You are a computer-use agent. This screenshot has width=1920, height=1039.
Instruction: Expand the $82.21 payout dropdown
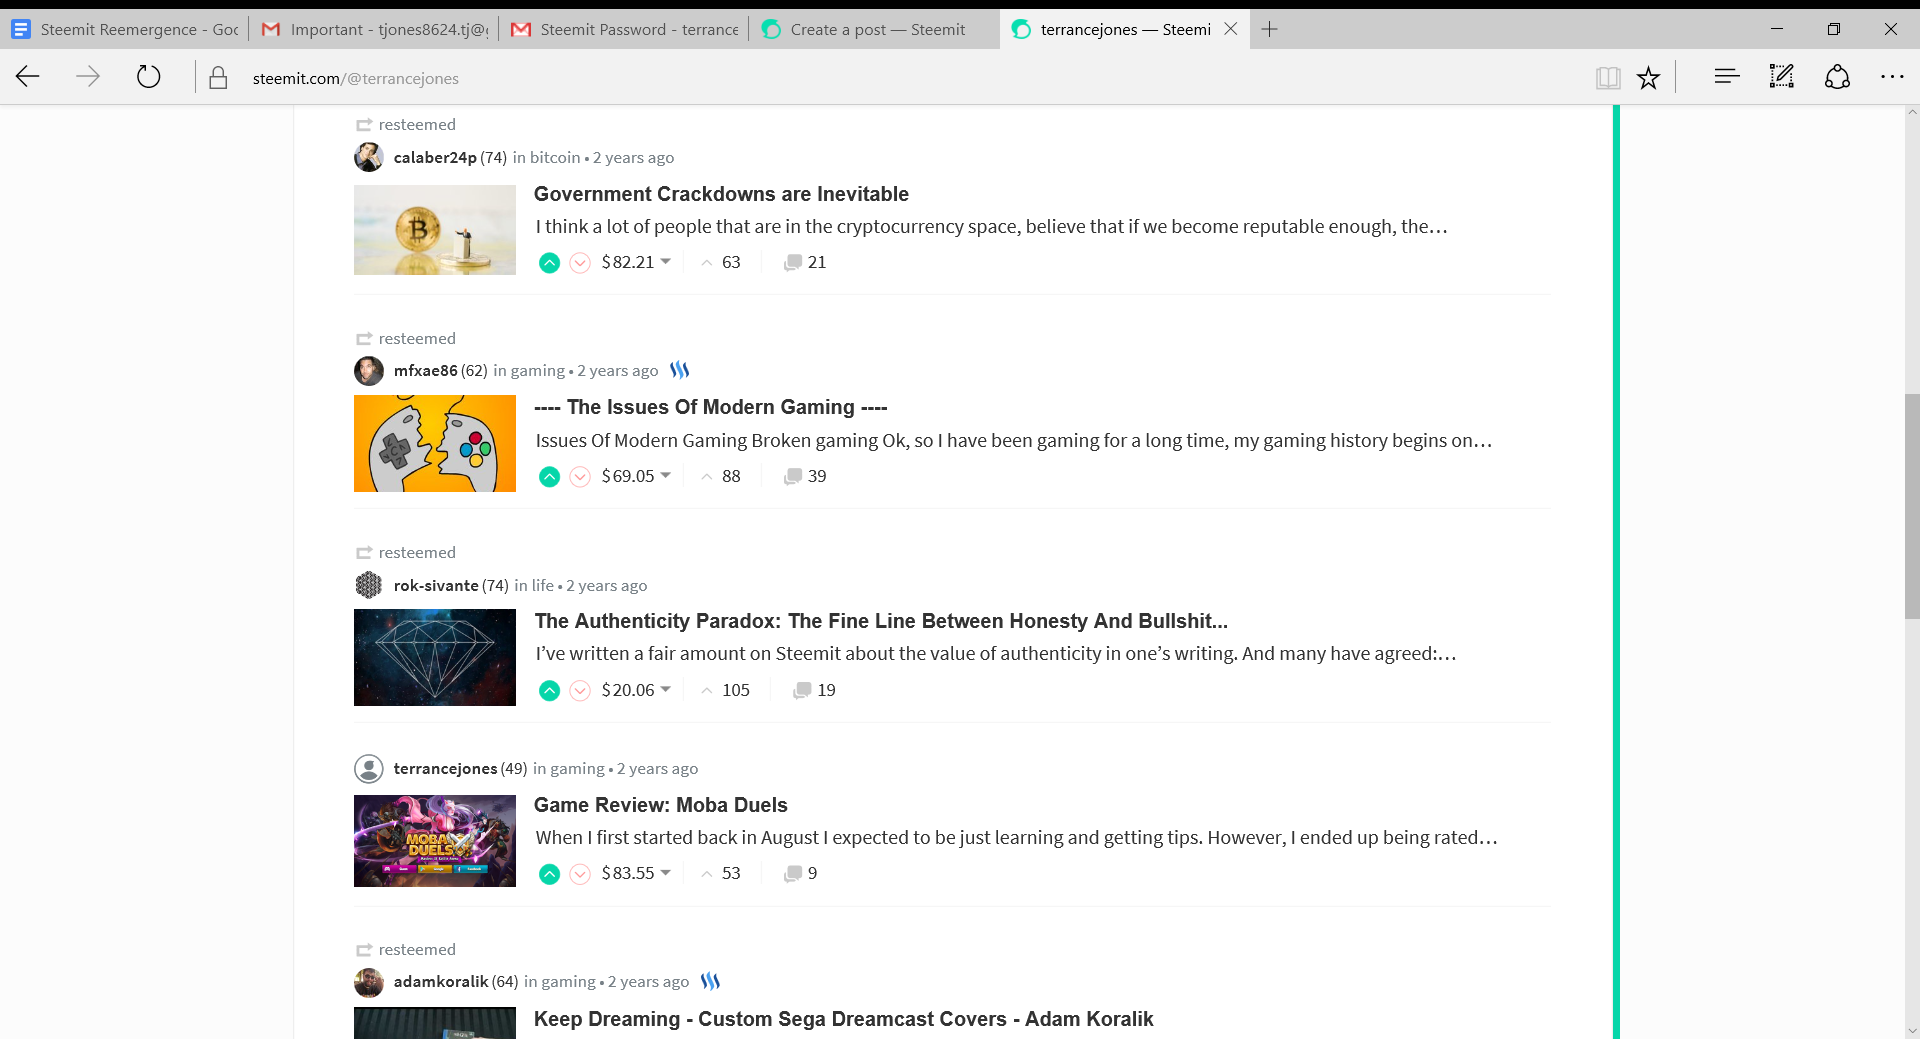(636, 262)
